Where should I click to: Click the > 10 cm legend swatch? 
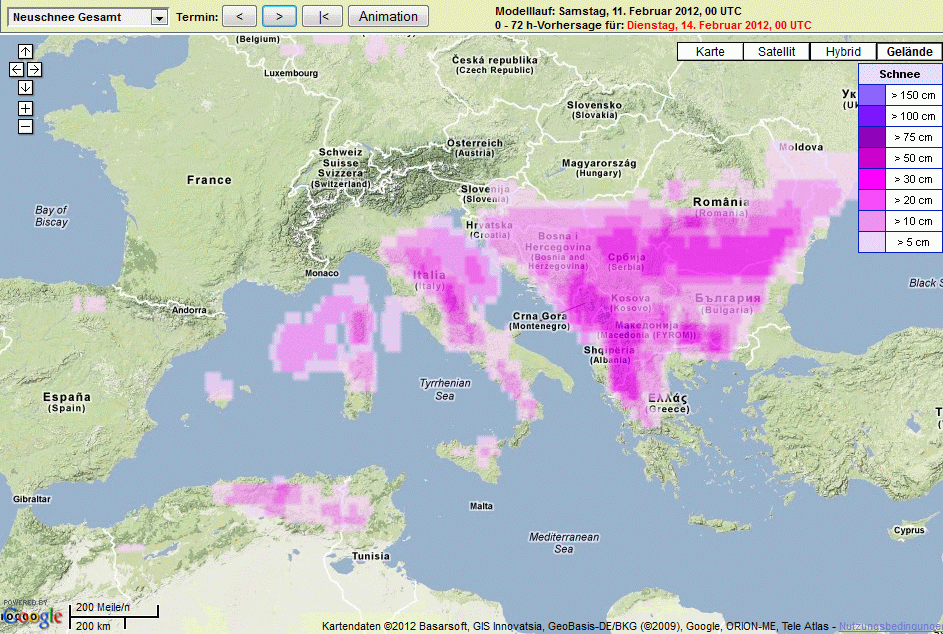pyautogui.click(x=872, y=221)
